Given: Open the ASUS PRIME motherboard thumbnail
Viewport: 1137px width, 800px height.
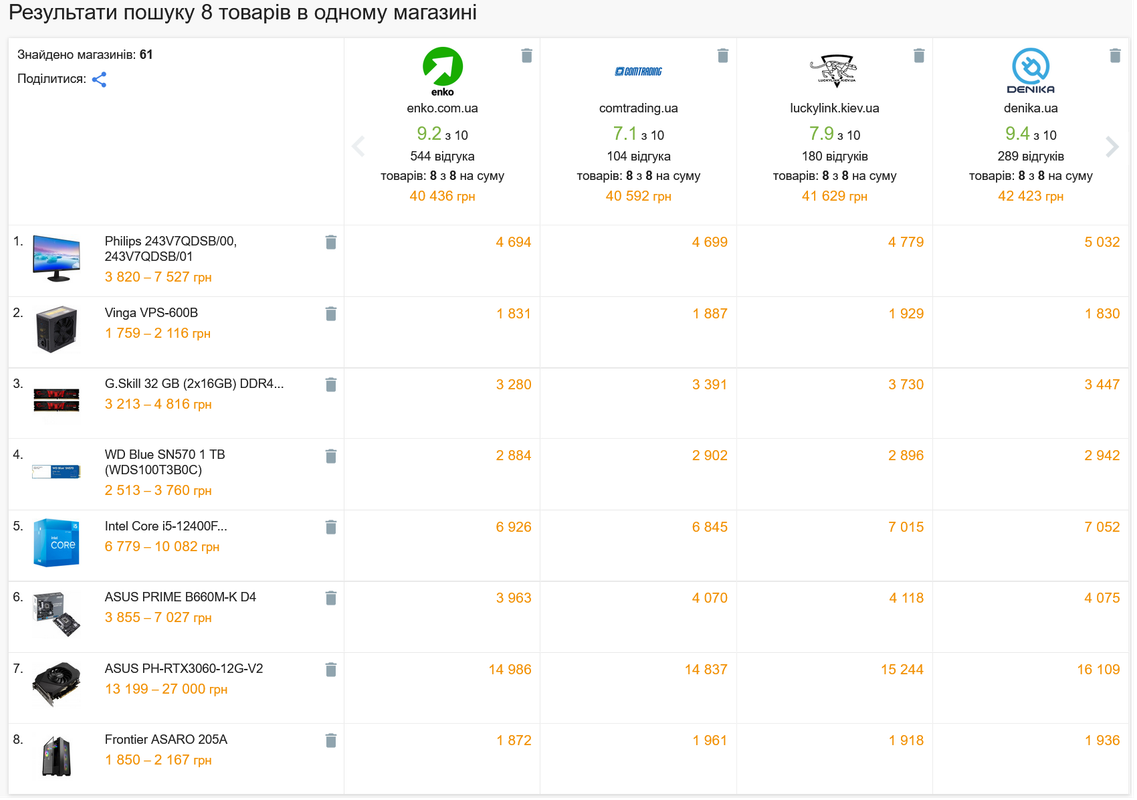Looking at the screenshot, I should click(57, 615).
